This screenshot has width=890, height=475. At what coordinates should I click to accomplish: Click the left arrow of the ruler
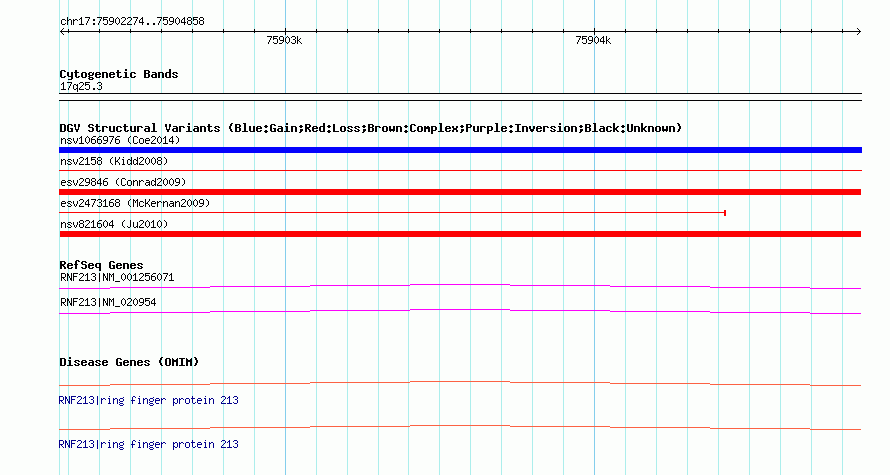63,32
